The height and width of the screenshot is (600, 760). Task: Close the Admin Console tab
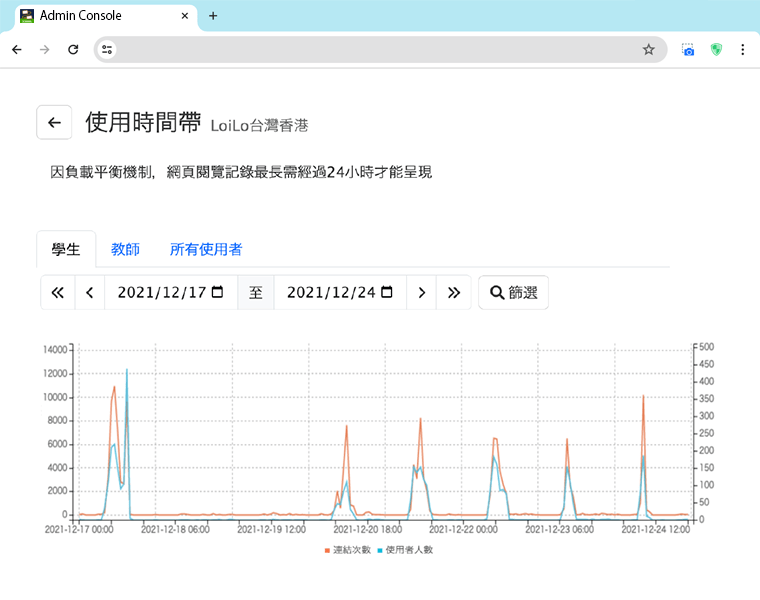coord(185,16)
